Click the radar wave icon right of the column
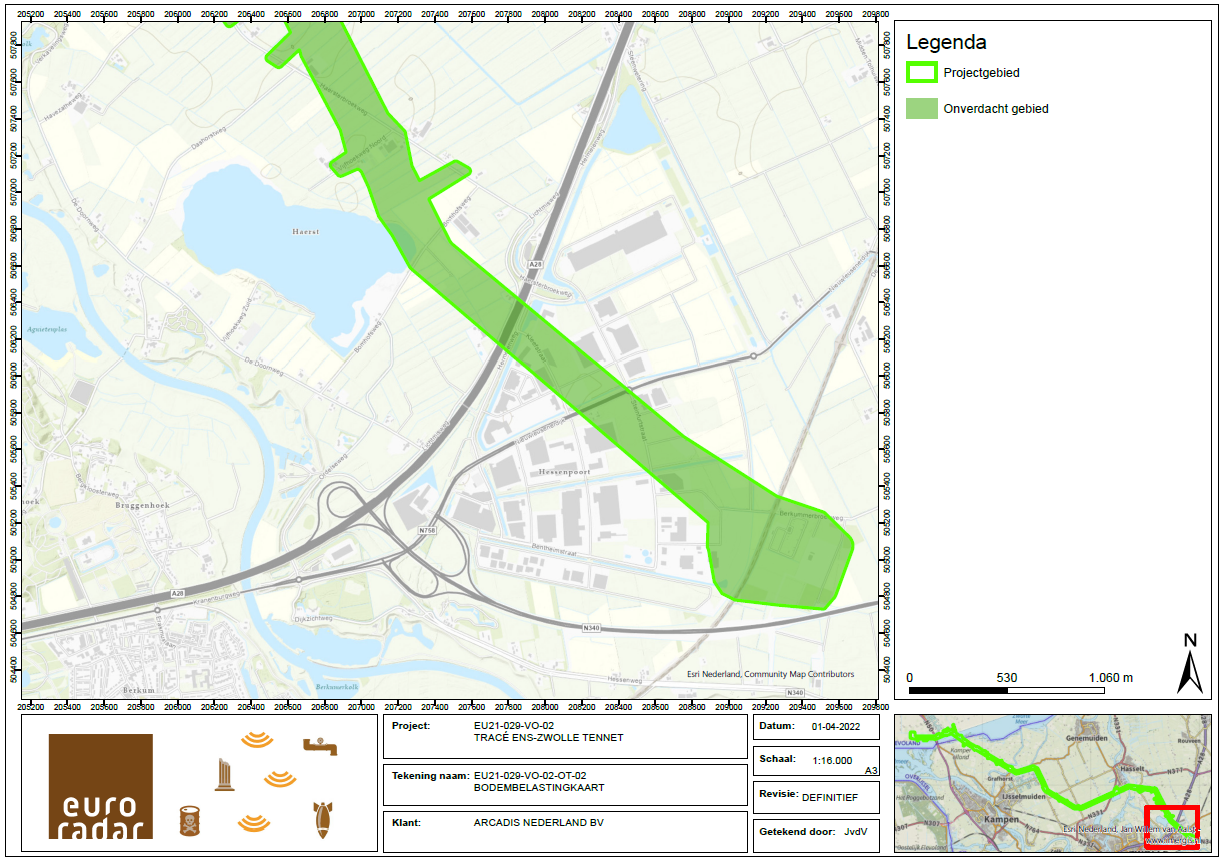The height and width of the screenshot is (863, 1223). 279,777
